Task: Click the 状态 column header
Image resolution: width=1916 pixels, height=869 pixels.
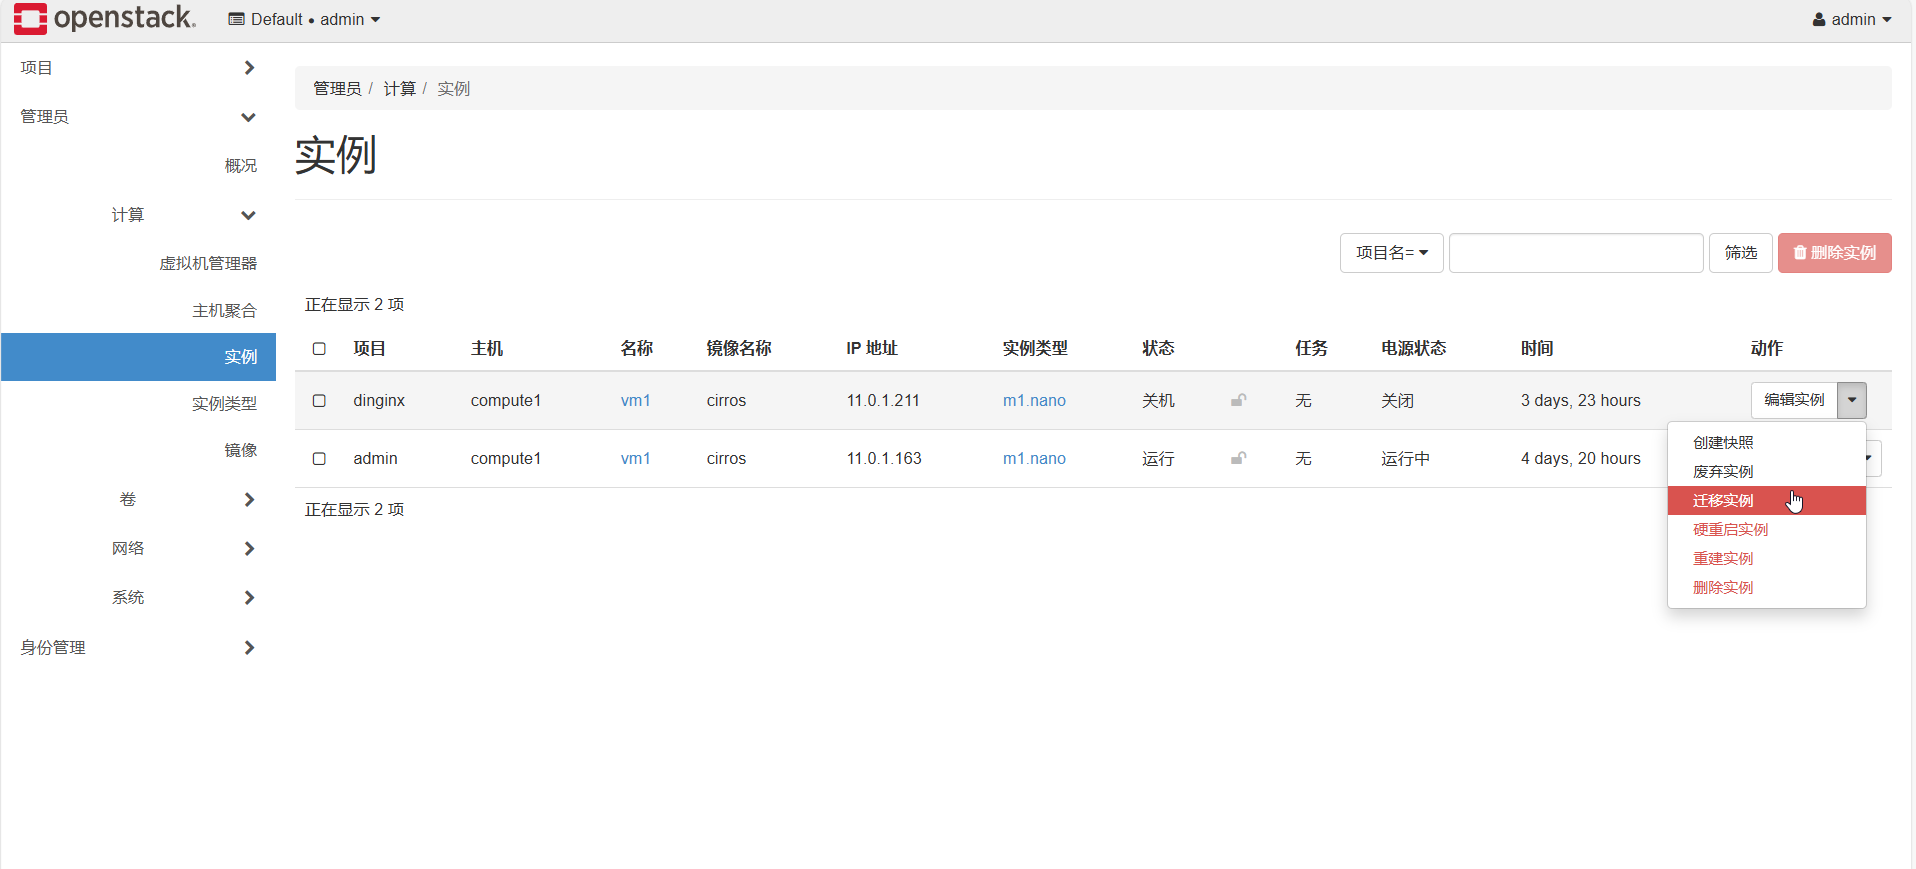Action: (1158, 348)
